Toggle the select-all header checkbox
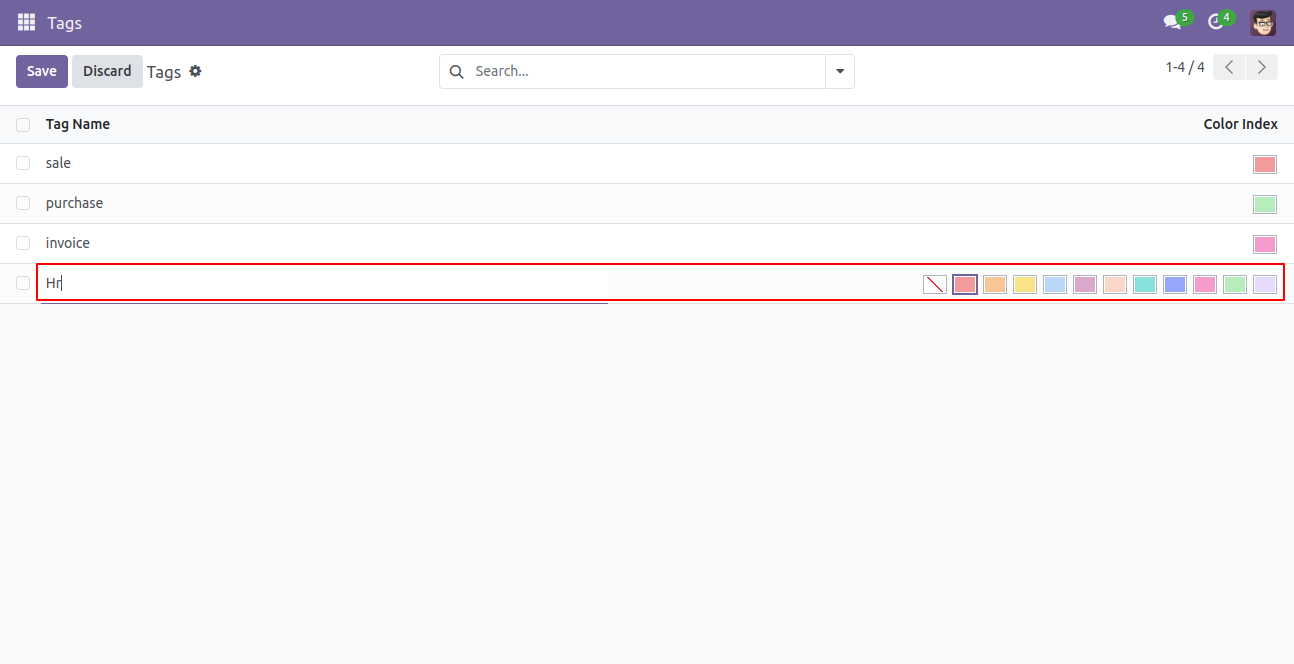The width and height of the screenshot is (1294, 664). [23, 124]
